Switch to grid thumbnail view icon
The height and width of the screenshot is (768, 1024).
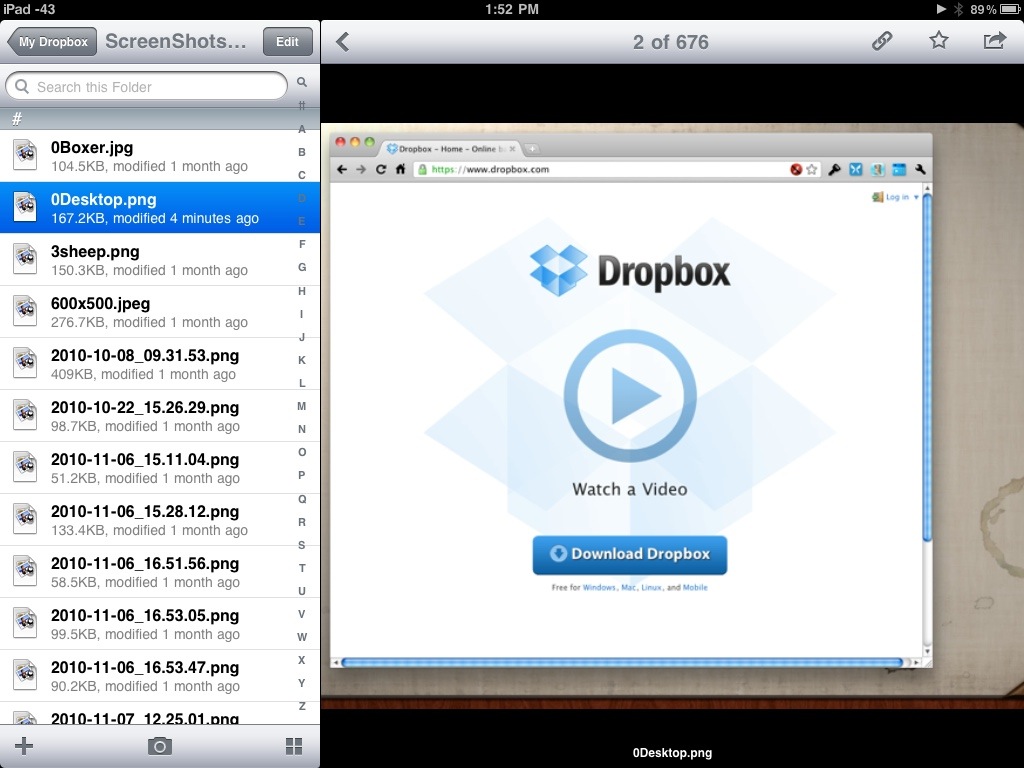[295, 746]
